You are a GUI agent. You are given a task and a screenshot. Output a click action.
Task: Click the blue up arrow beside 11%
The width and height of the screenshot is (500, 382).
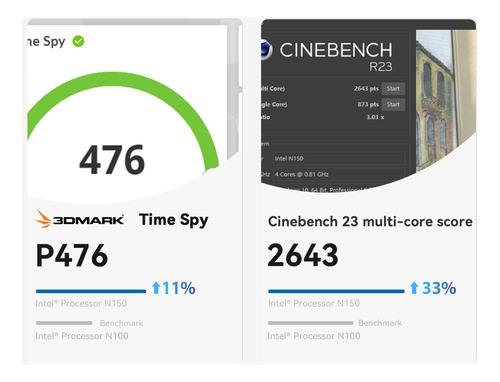156,288
